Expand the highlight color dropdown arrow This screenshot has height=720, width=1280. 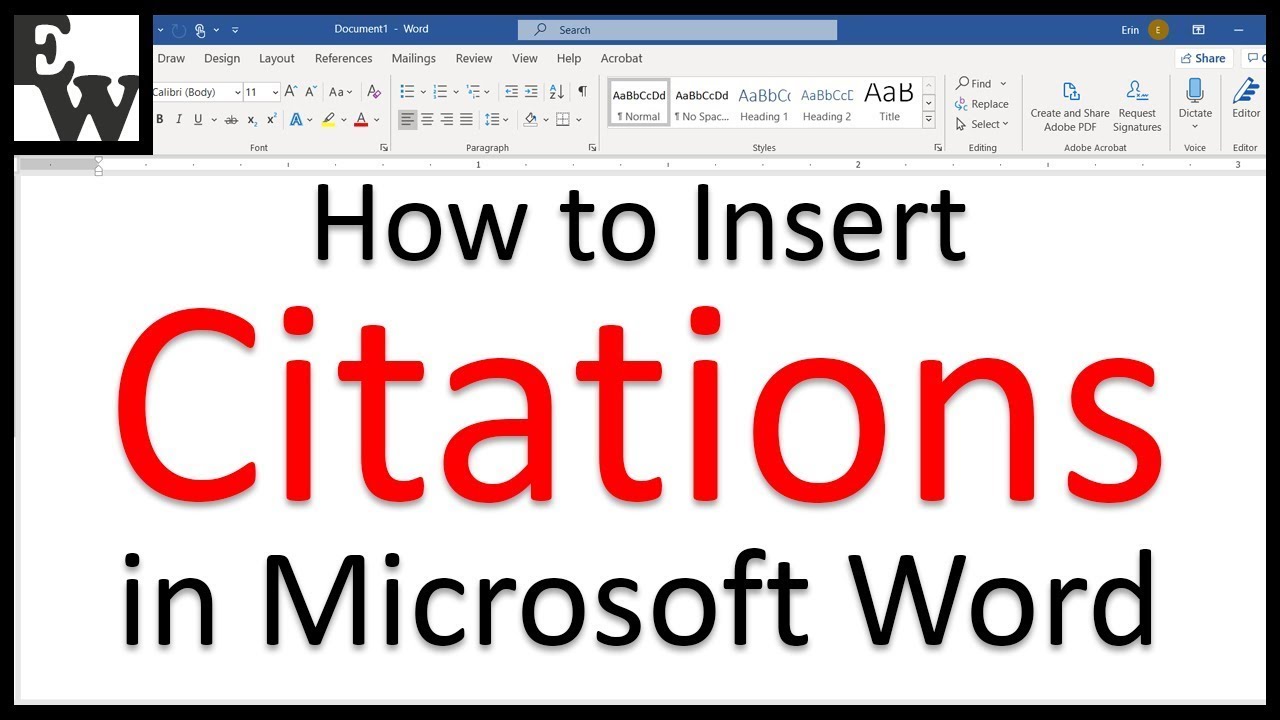click(343, 120)
